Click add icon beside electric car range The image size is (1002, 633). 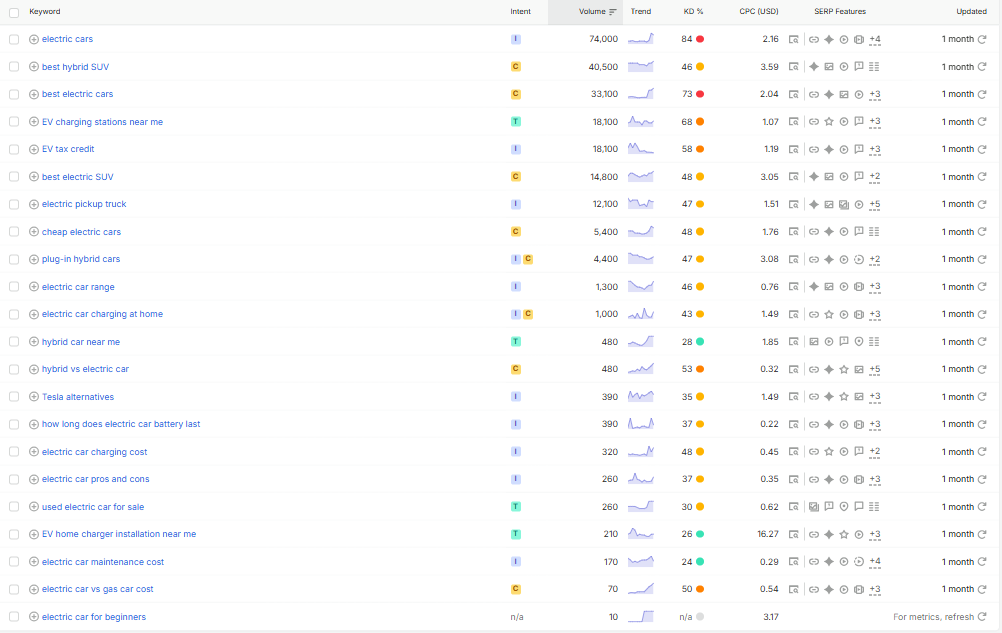(x=34, y=287)
